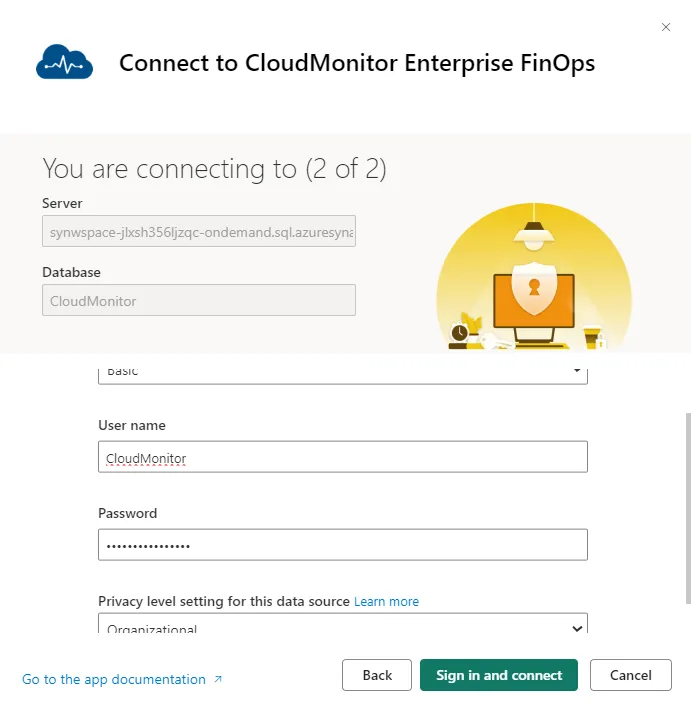Image resolution: width=691 pixels, height=712 pixels.
Task: Click the 'You are connecting to (2 of 2)' heading
Action: pos(214,168)
